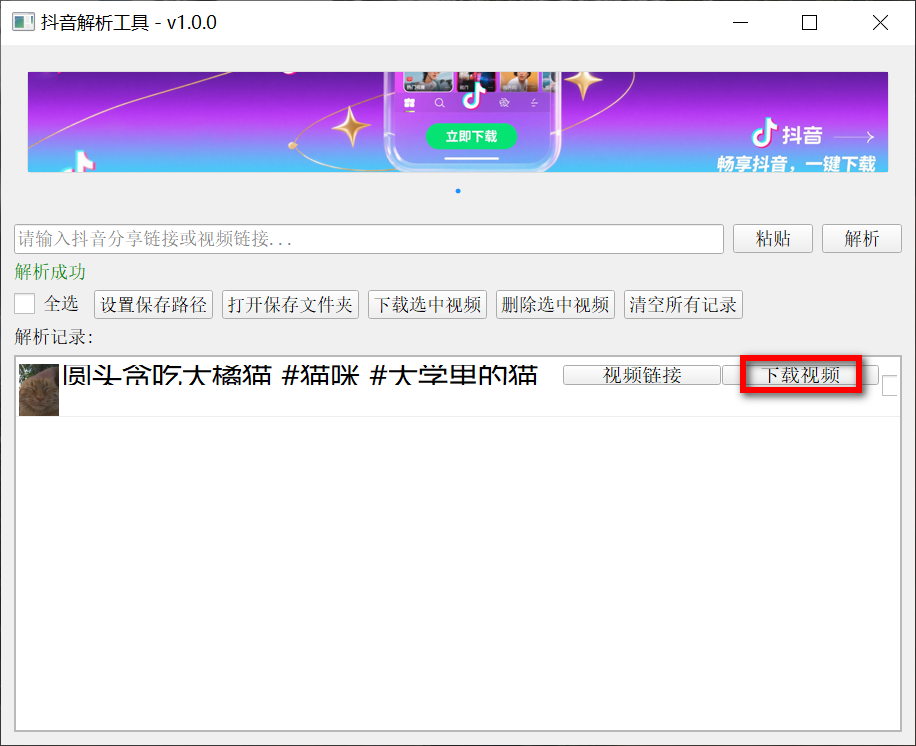Close the 抖音解析工具 window

880,23
